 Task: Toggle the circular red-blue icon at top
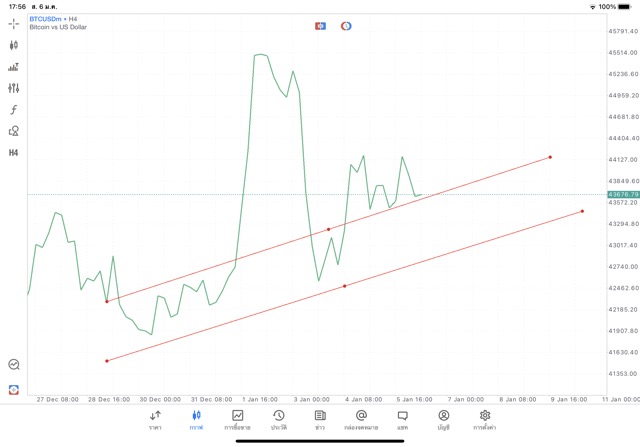(346, 25)
